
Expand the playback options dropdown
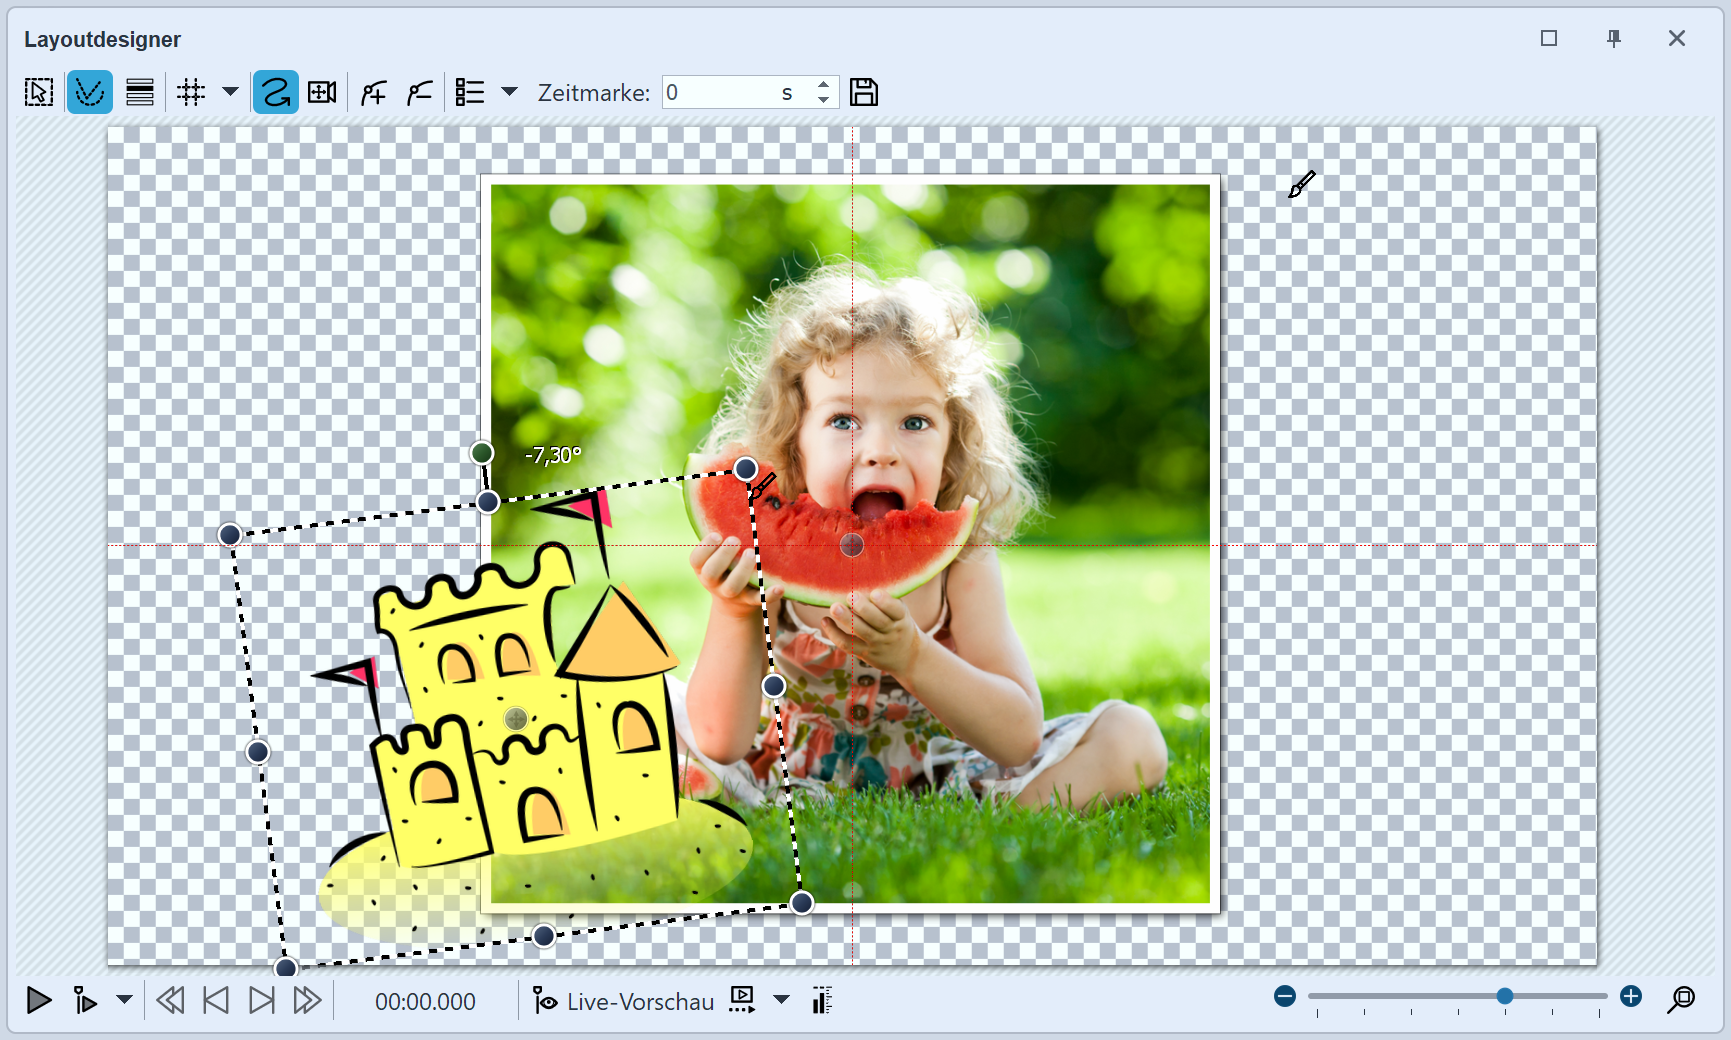coord(124,1001)
